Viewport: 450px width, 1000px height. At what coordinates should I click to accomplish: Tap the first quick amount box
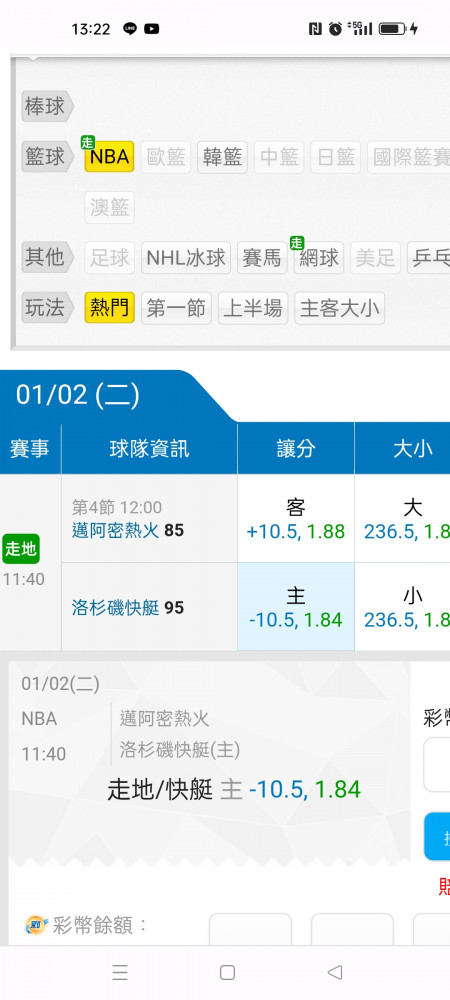(250, 929)
